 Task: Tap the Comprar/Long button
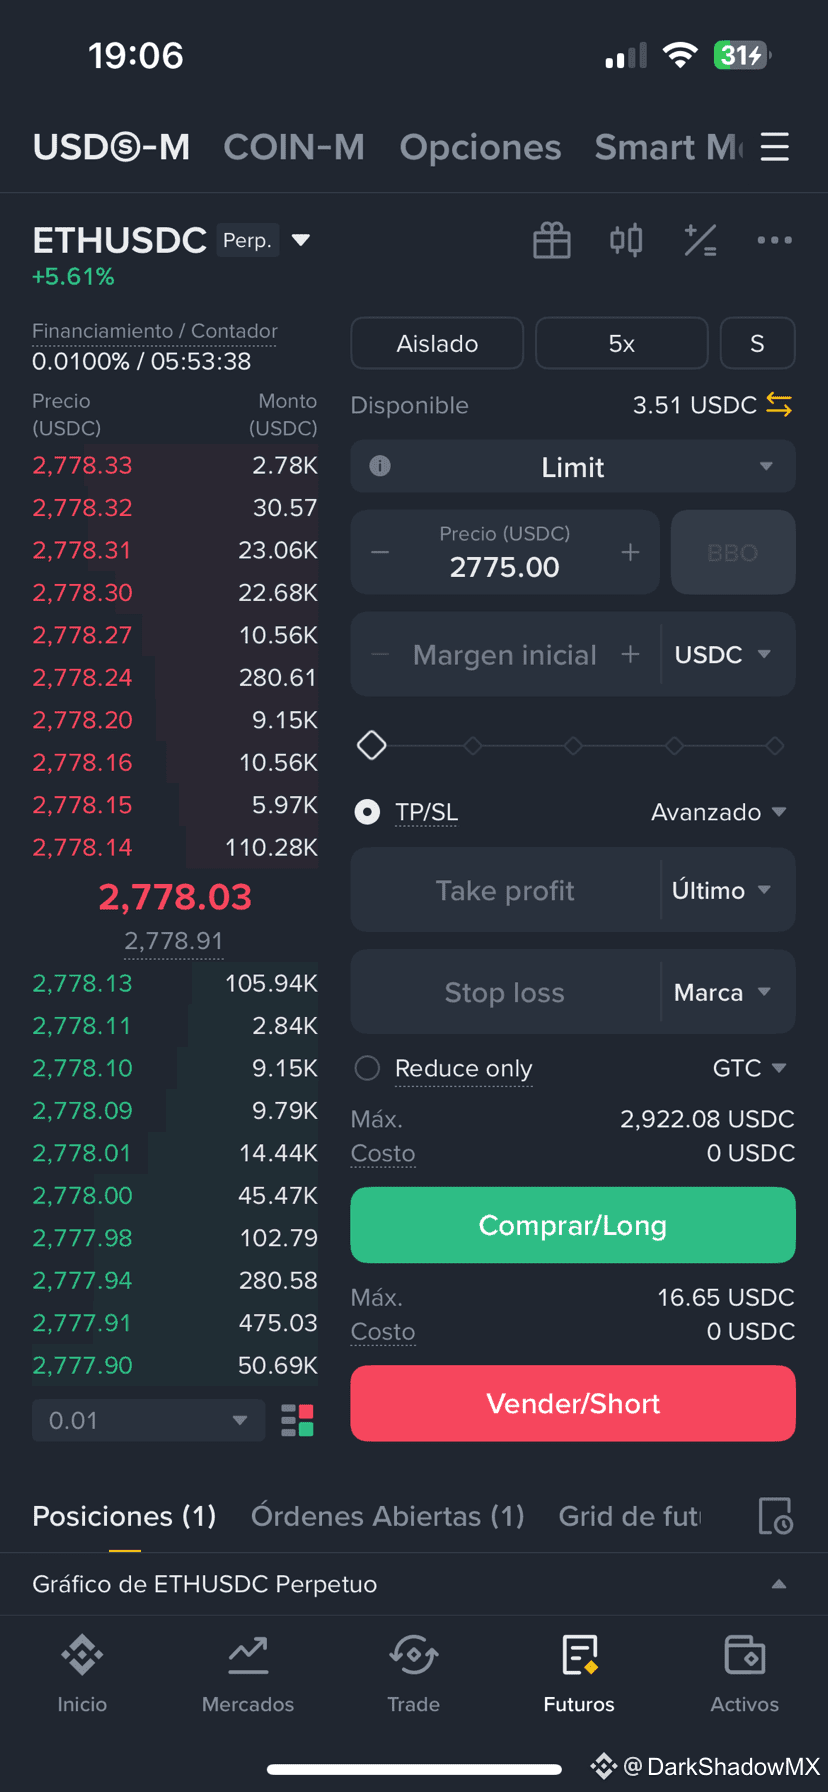click(x=573, y=1225)
